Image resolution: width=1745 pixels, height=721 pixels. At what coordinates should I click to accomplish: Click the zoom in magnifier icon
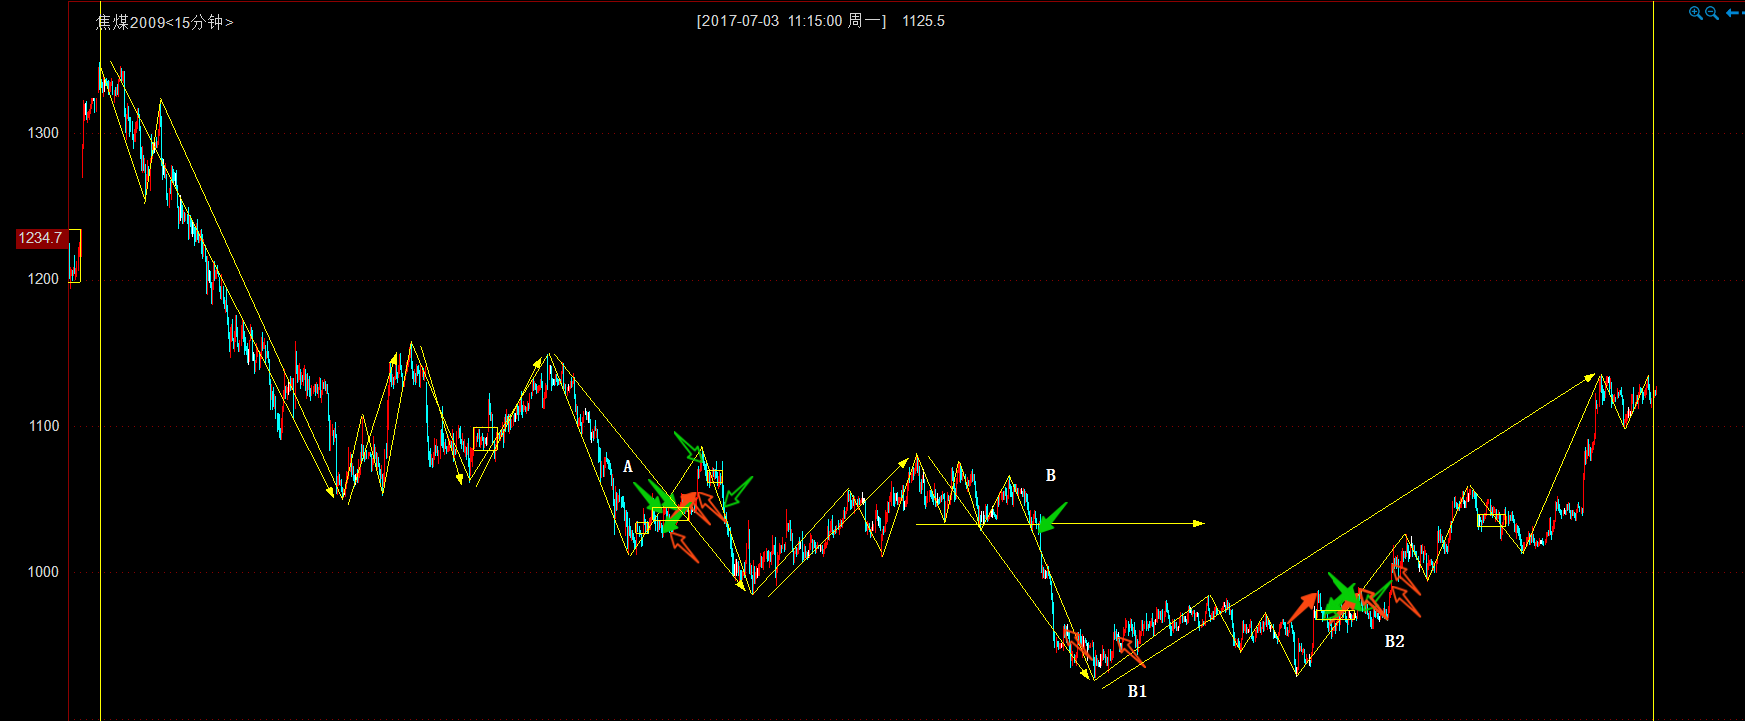click(x=1695, y=13)
